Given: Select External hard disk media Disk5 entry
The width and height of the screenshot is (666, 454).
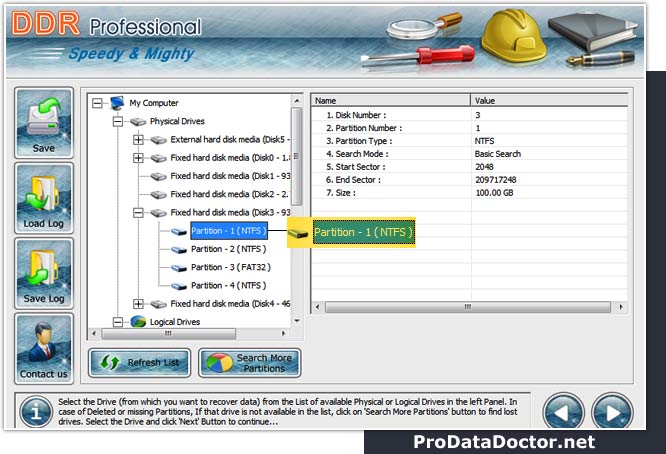Looking at the screenshot, I should (x=230, y=139).
